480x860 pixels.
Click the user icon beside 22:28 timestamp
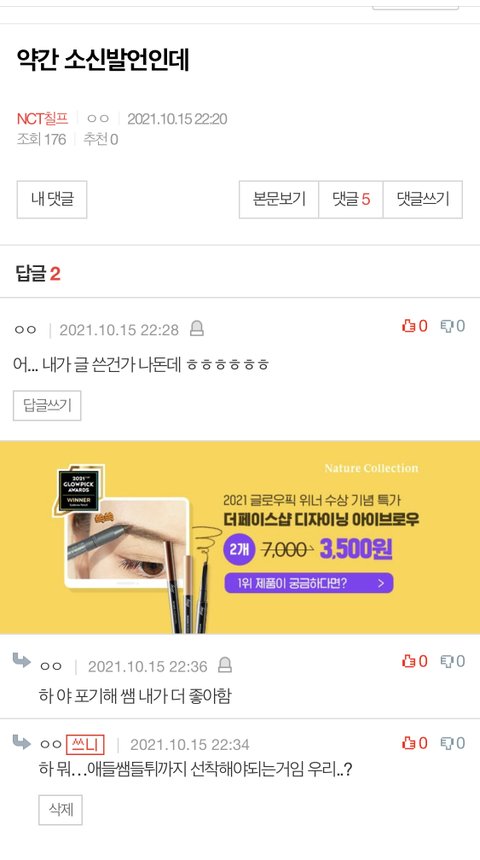click(197, 329)
